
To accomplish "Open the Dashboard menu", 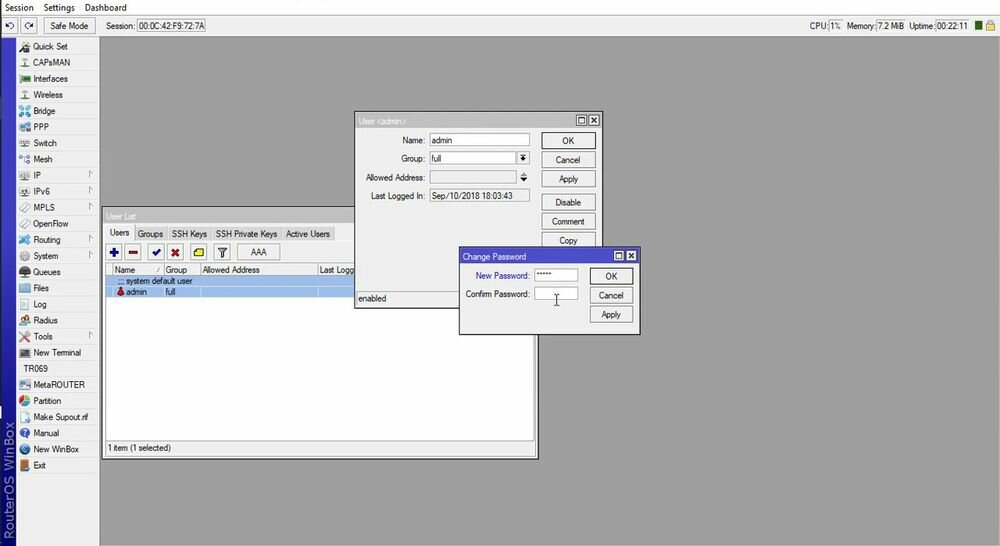I will (105, 7).
